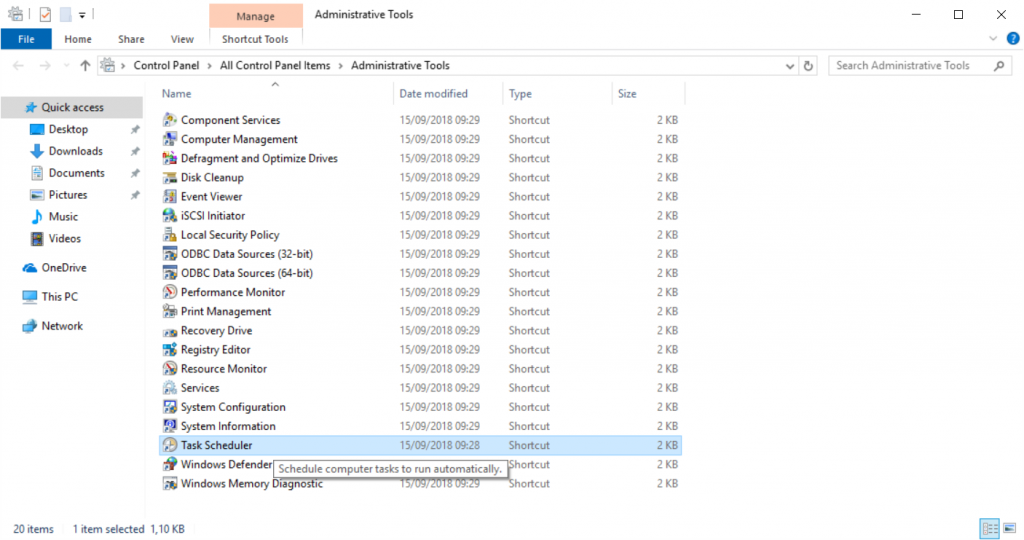Screen dimensions: 1024x540
Task: Click the System Configuration icon
Action: coord(170,407)
